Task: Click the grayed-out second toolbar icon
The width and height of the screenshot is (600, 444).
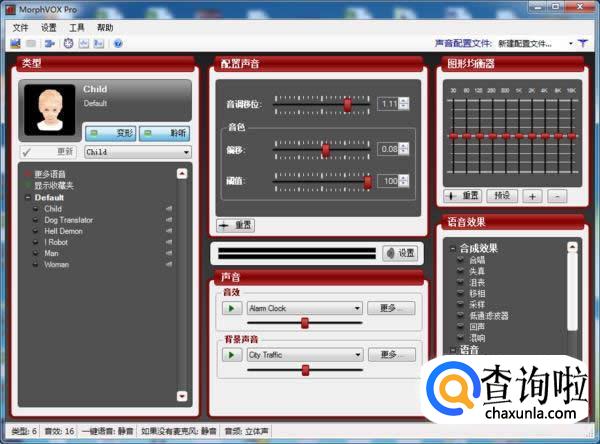Action: pos(31,43)
